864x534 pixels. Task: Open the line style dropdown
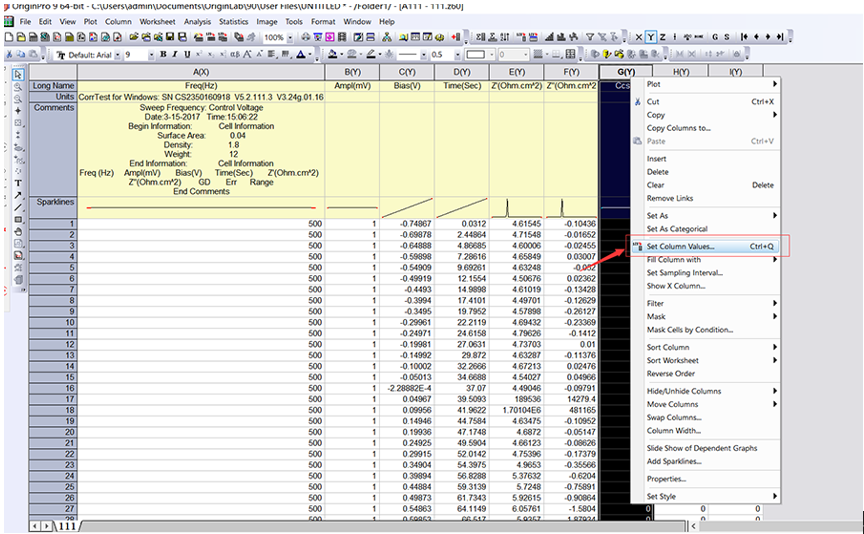tap(423, 55)
